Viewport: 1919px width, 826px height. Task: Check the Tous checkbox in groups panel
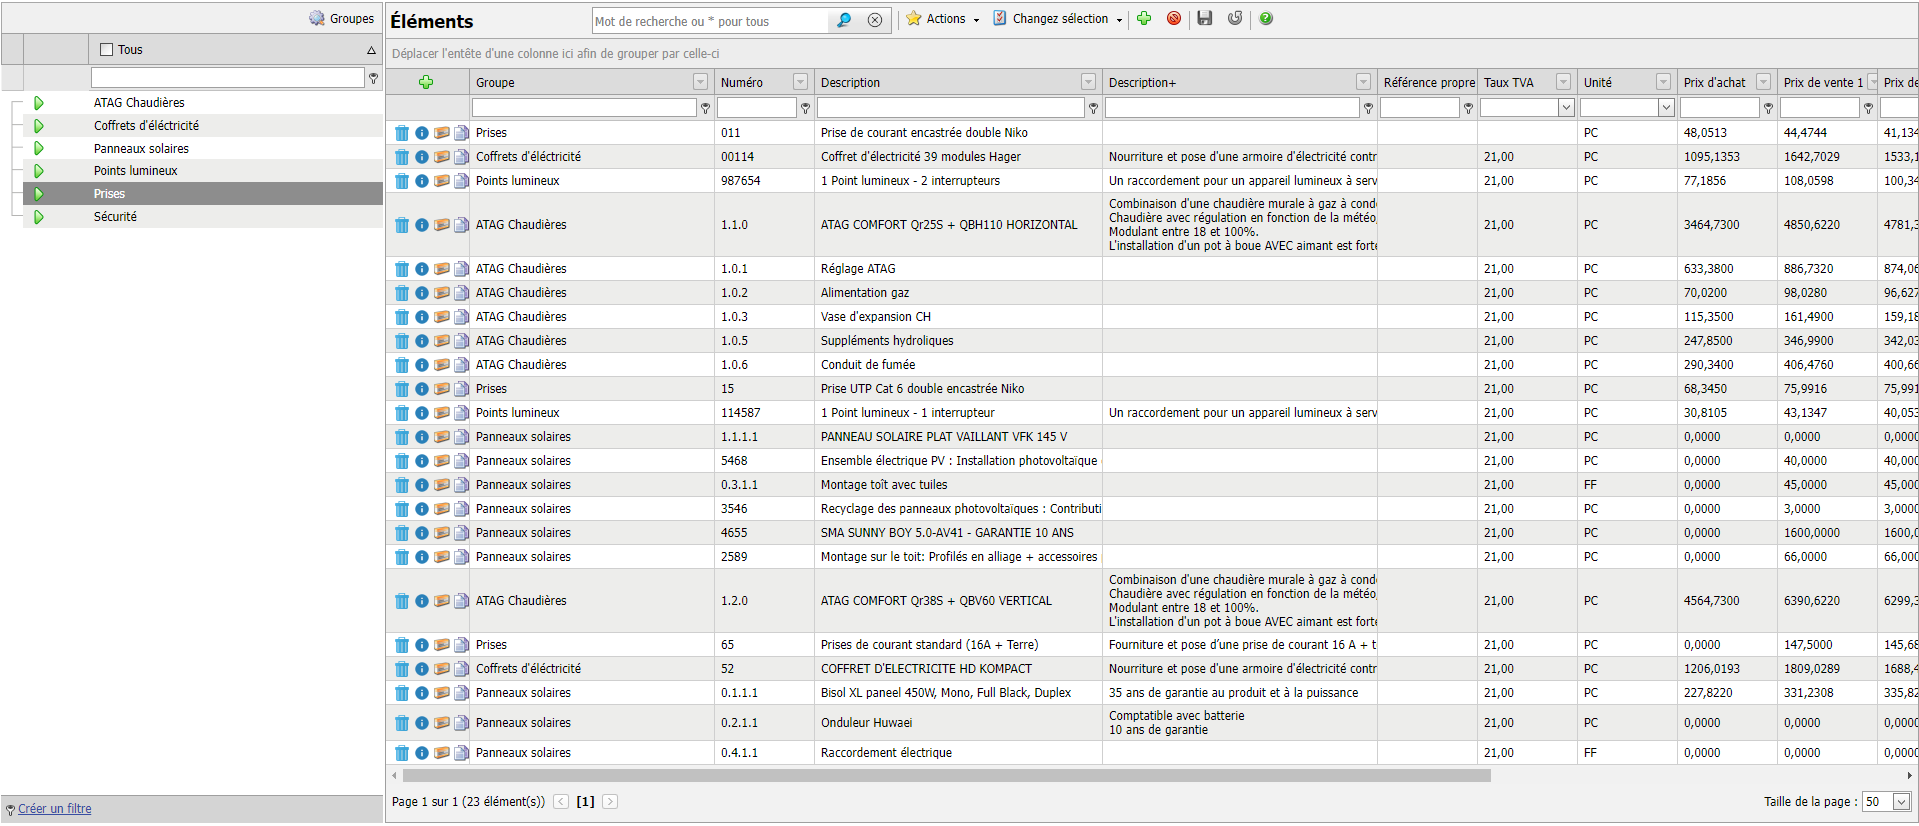107,49
